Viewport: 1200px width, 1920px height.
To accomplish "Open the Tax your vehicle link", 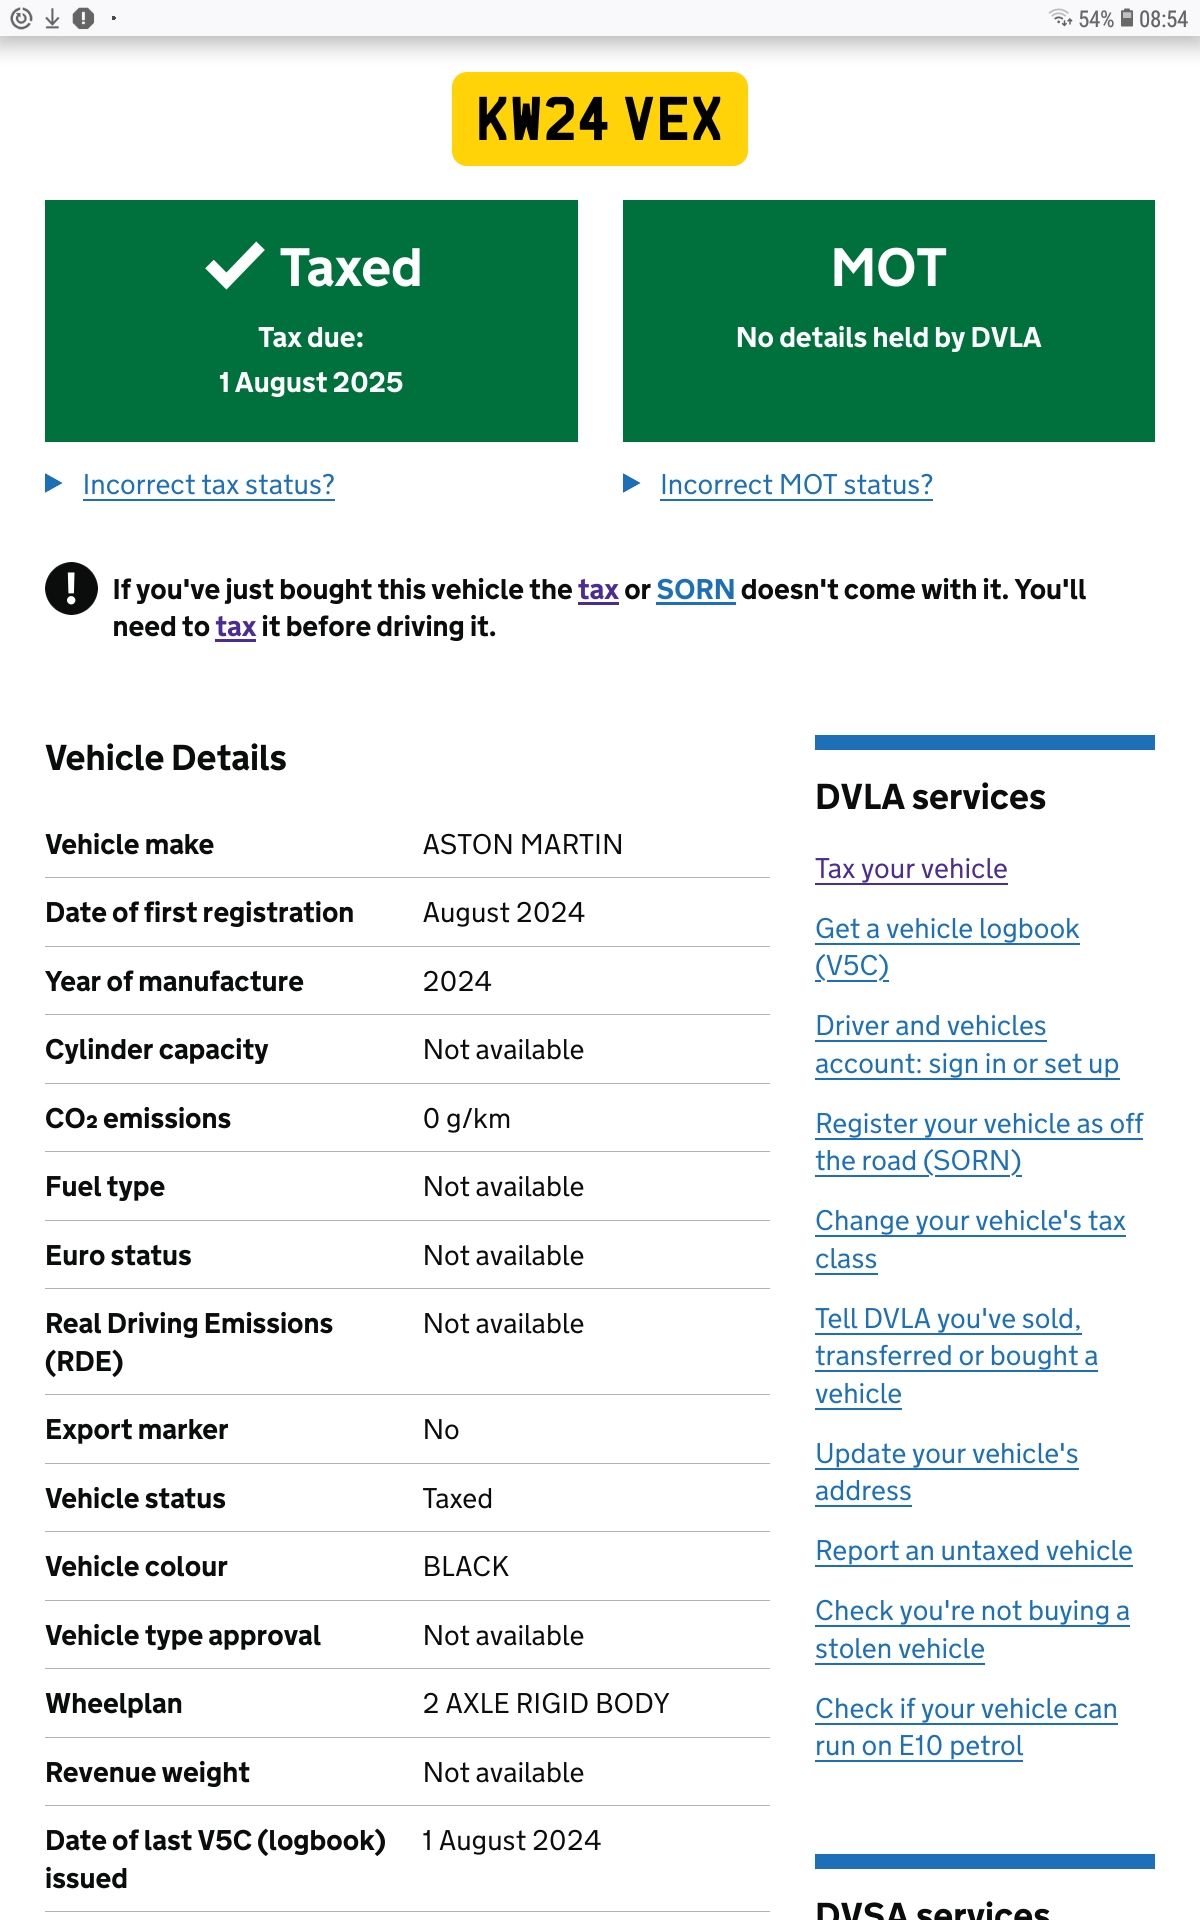I will pyautogui.click(x=910, y=869).
